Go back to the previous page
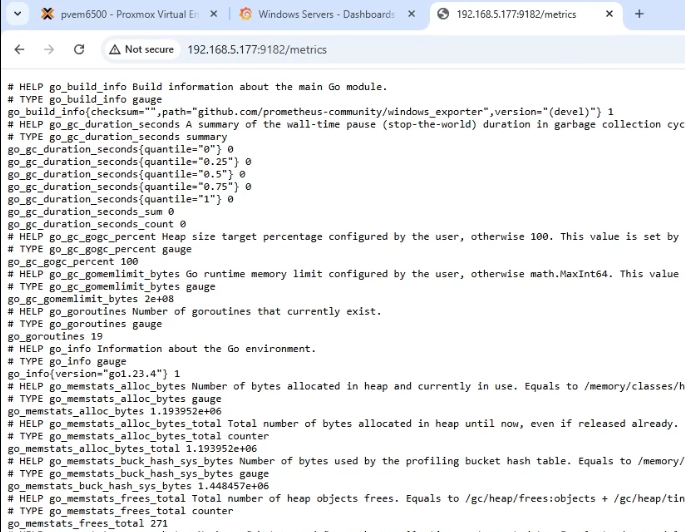 17,49
